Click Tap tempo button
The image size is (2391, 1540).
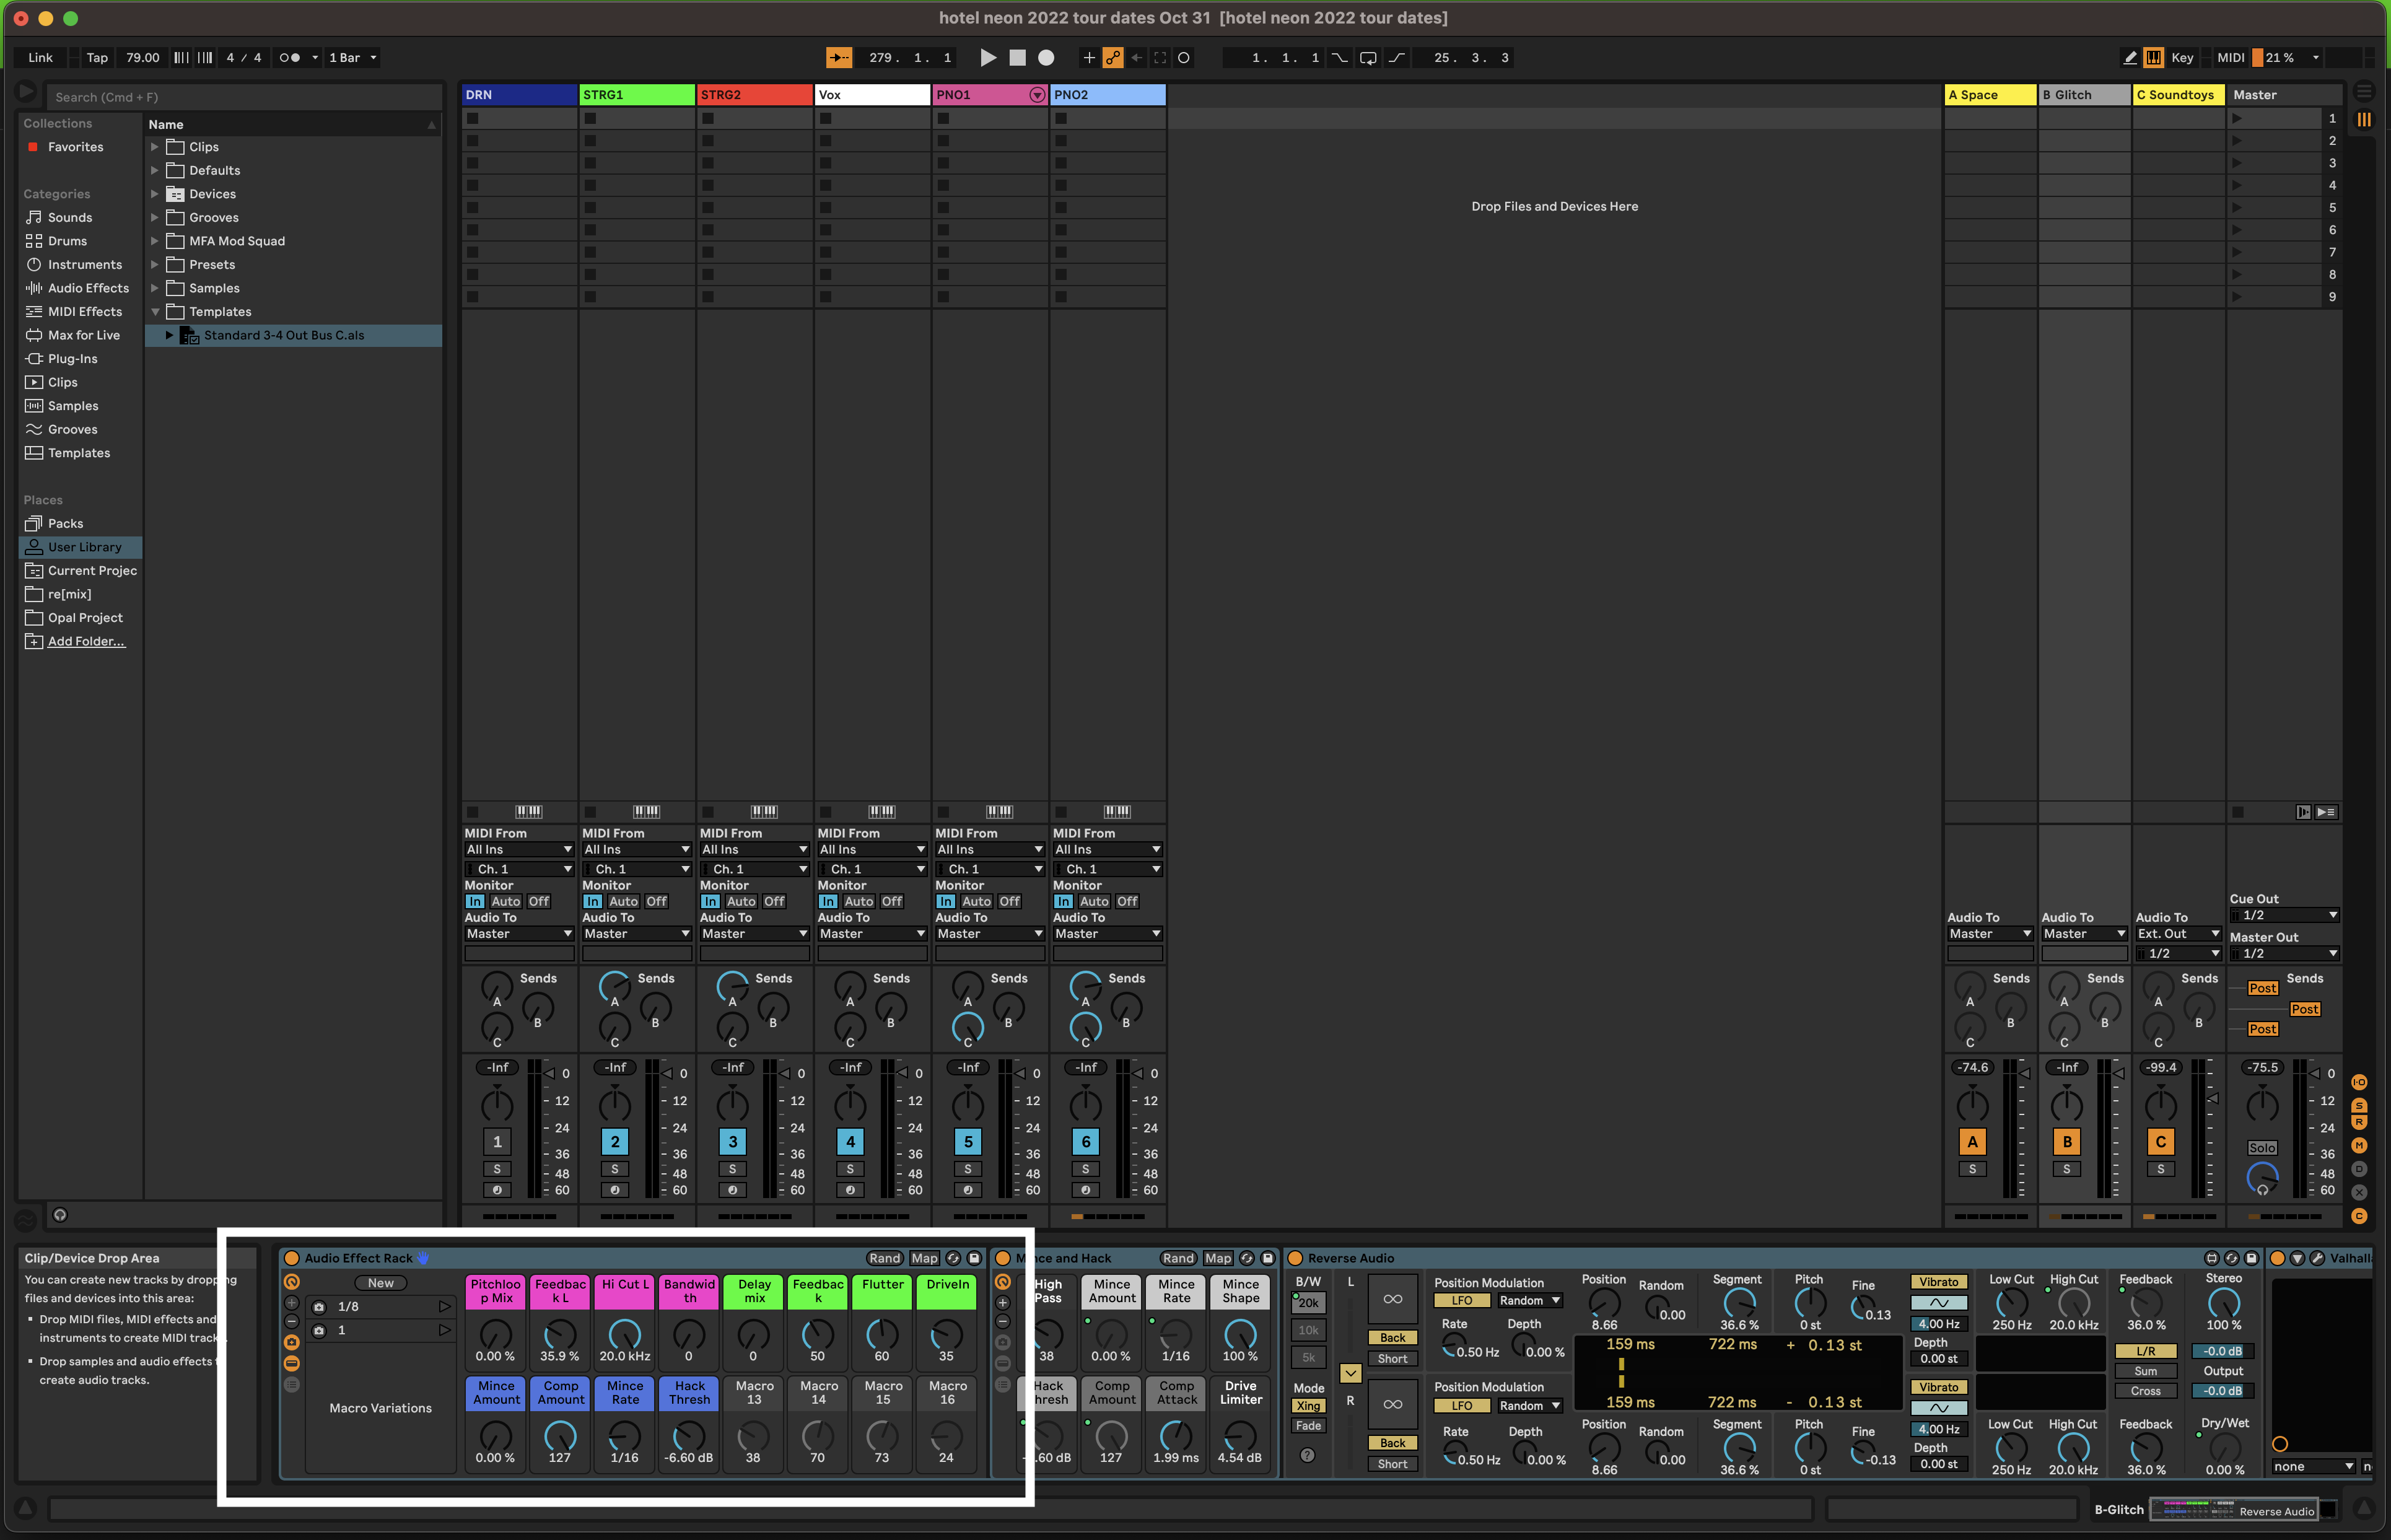pos(97,58)
